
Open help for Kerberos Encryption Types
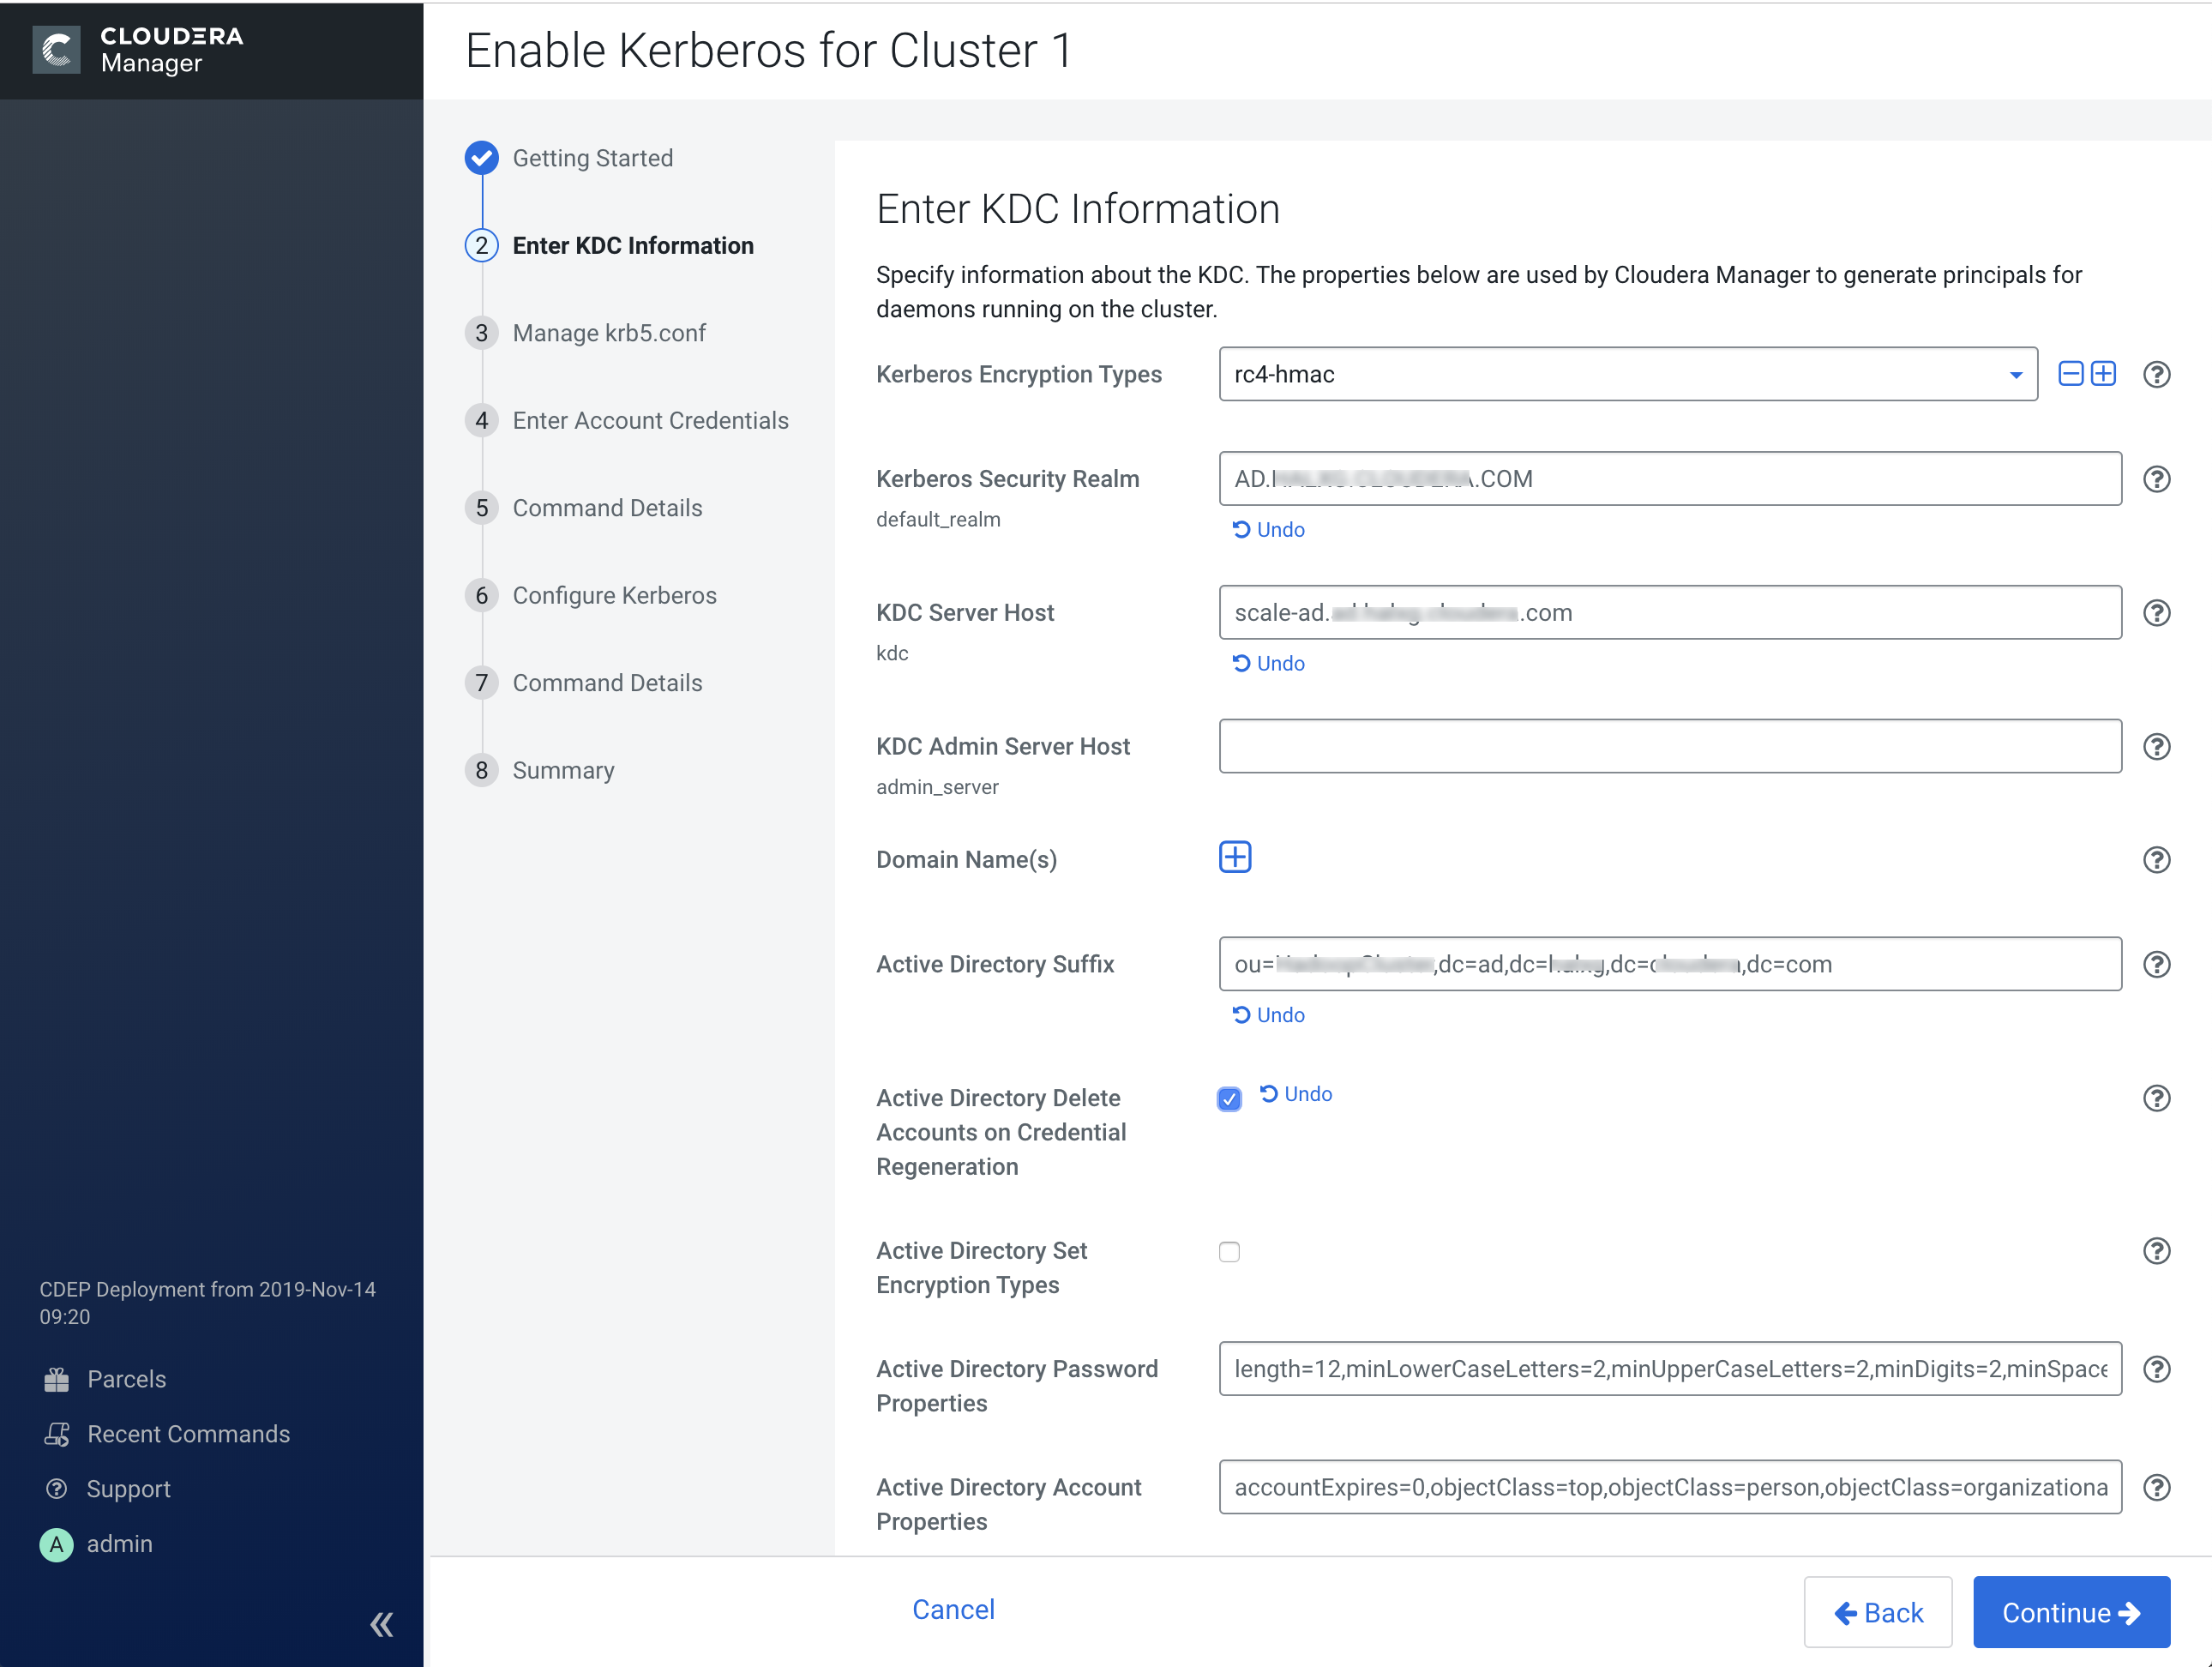pyautogui.click(x=2156, y=375)
